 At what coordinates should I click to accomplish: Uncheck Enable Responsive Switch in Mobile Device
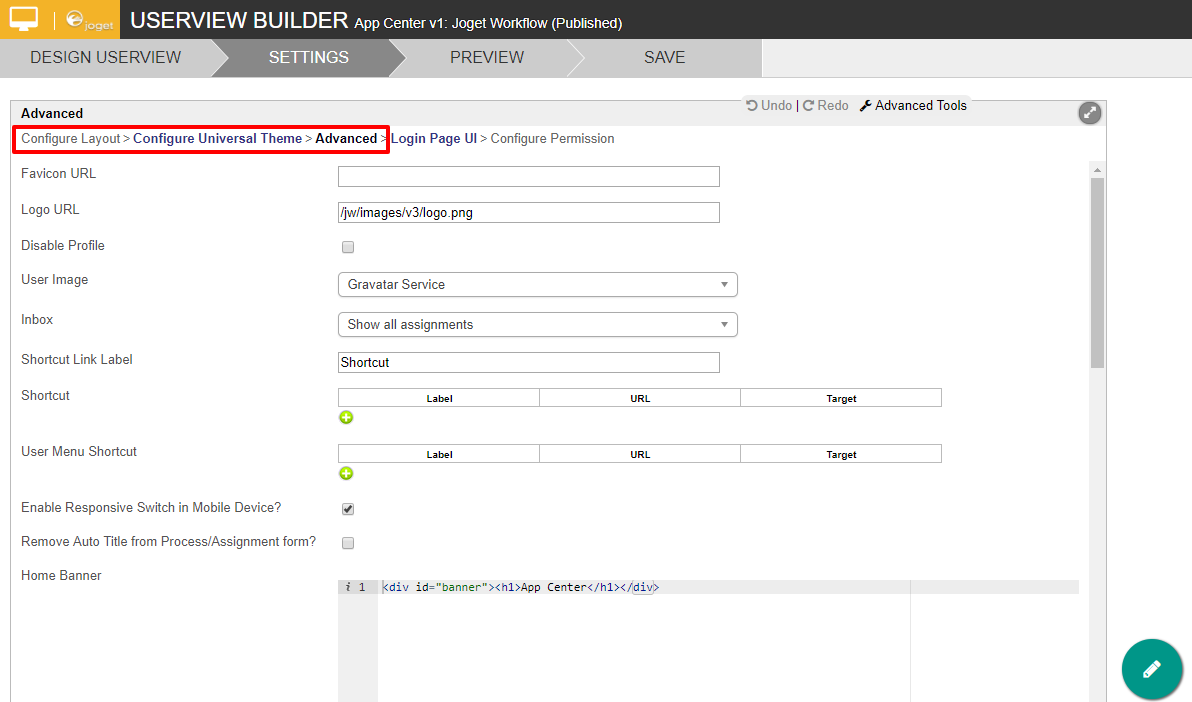(x=348, y=509)
